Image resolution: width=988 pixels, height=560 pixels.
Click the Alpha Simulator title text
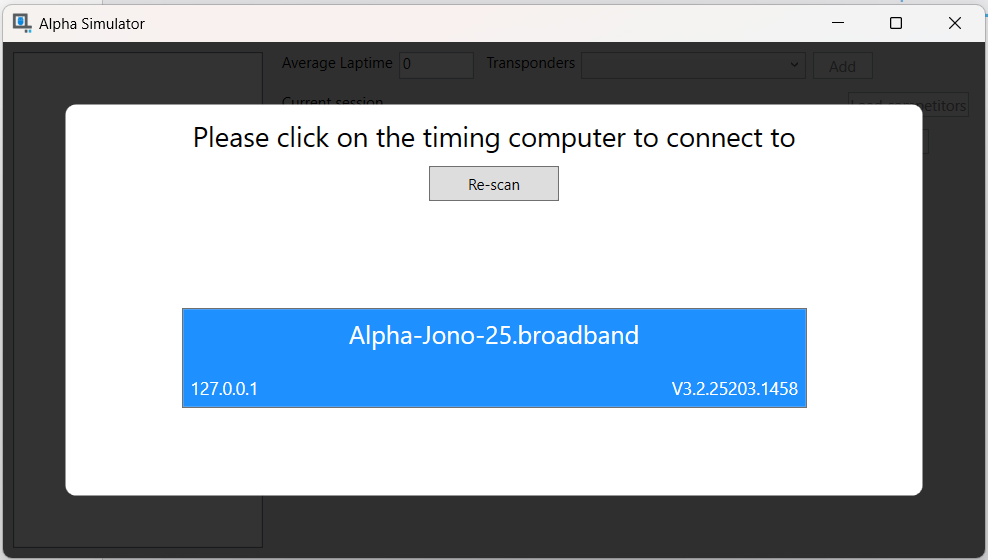point(92,24)
